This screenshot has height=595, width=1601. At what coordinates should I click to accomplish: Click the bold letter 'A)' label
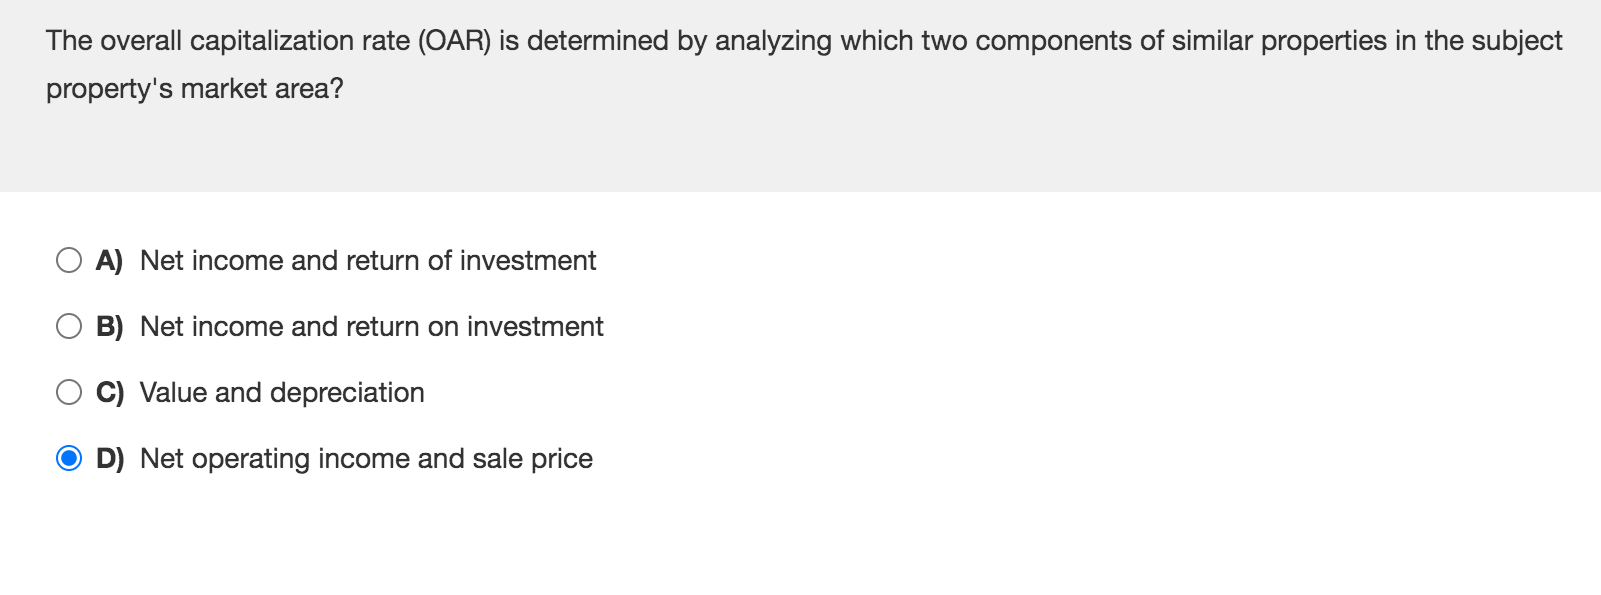108,260
